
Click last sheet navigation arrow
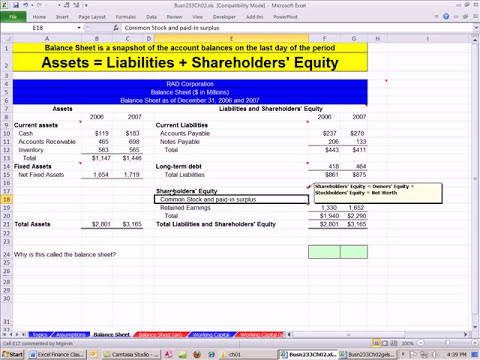coord(24,334)
